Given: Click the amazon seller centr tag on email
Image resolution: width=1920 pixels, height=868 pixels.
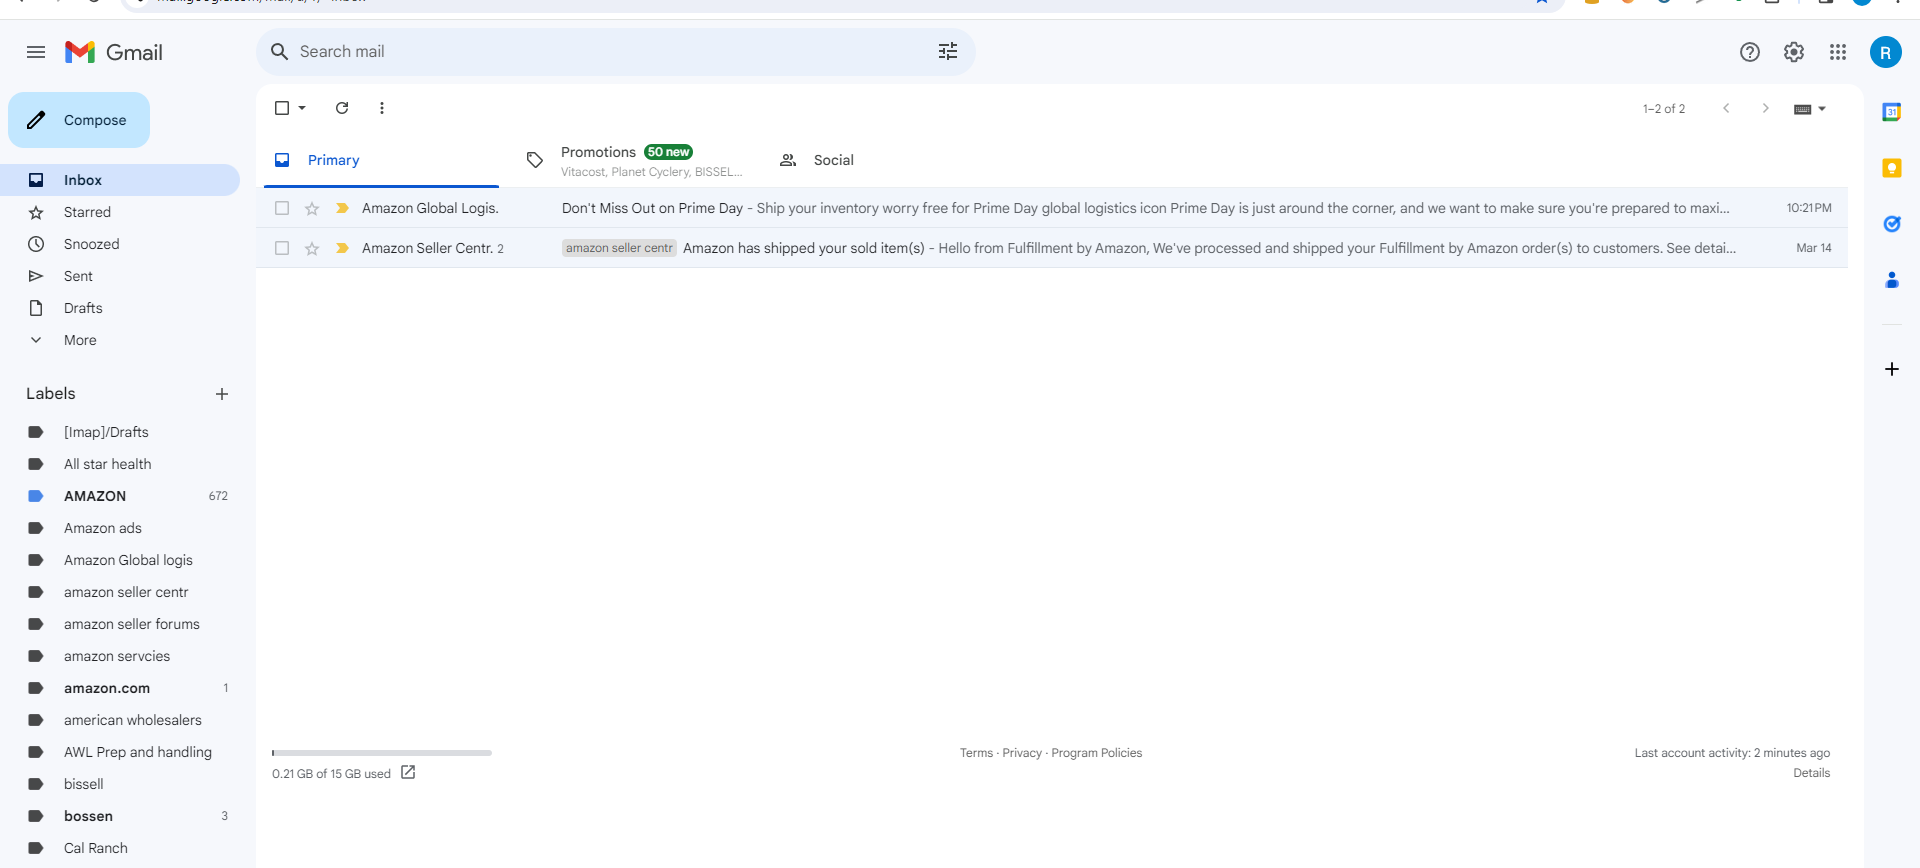Looking at the screenshot, I should coord(619,248).
